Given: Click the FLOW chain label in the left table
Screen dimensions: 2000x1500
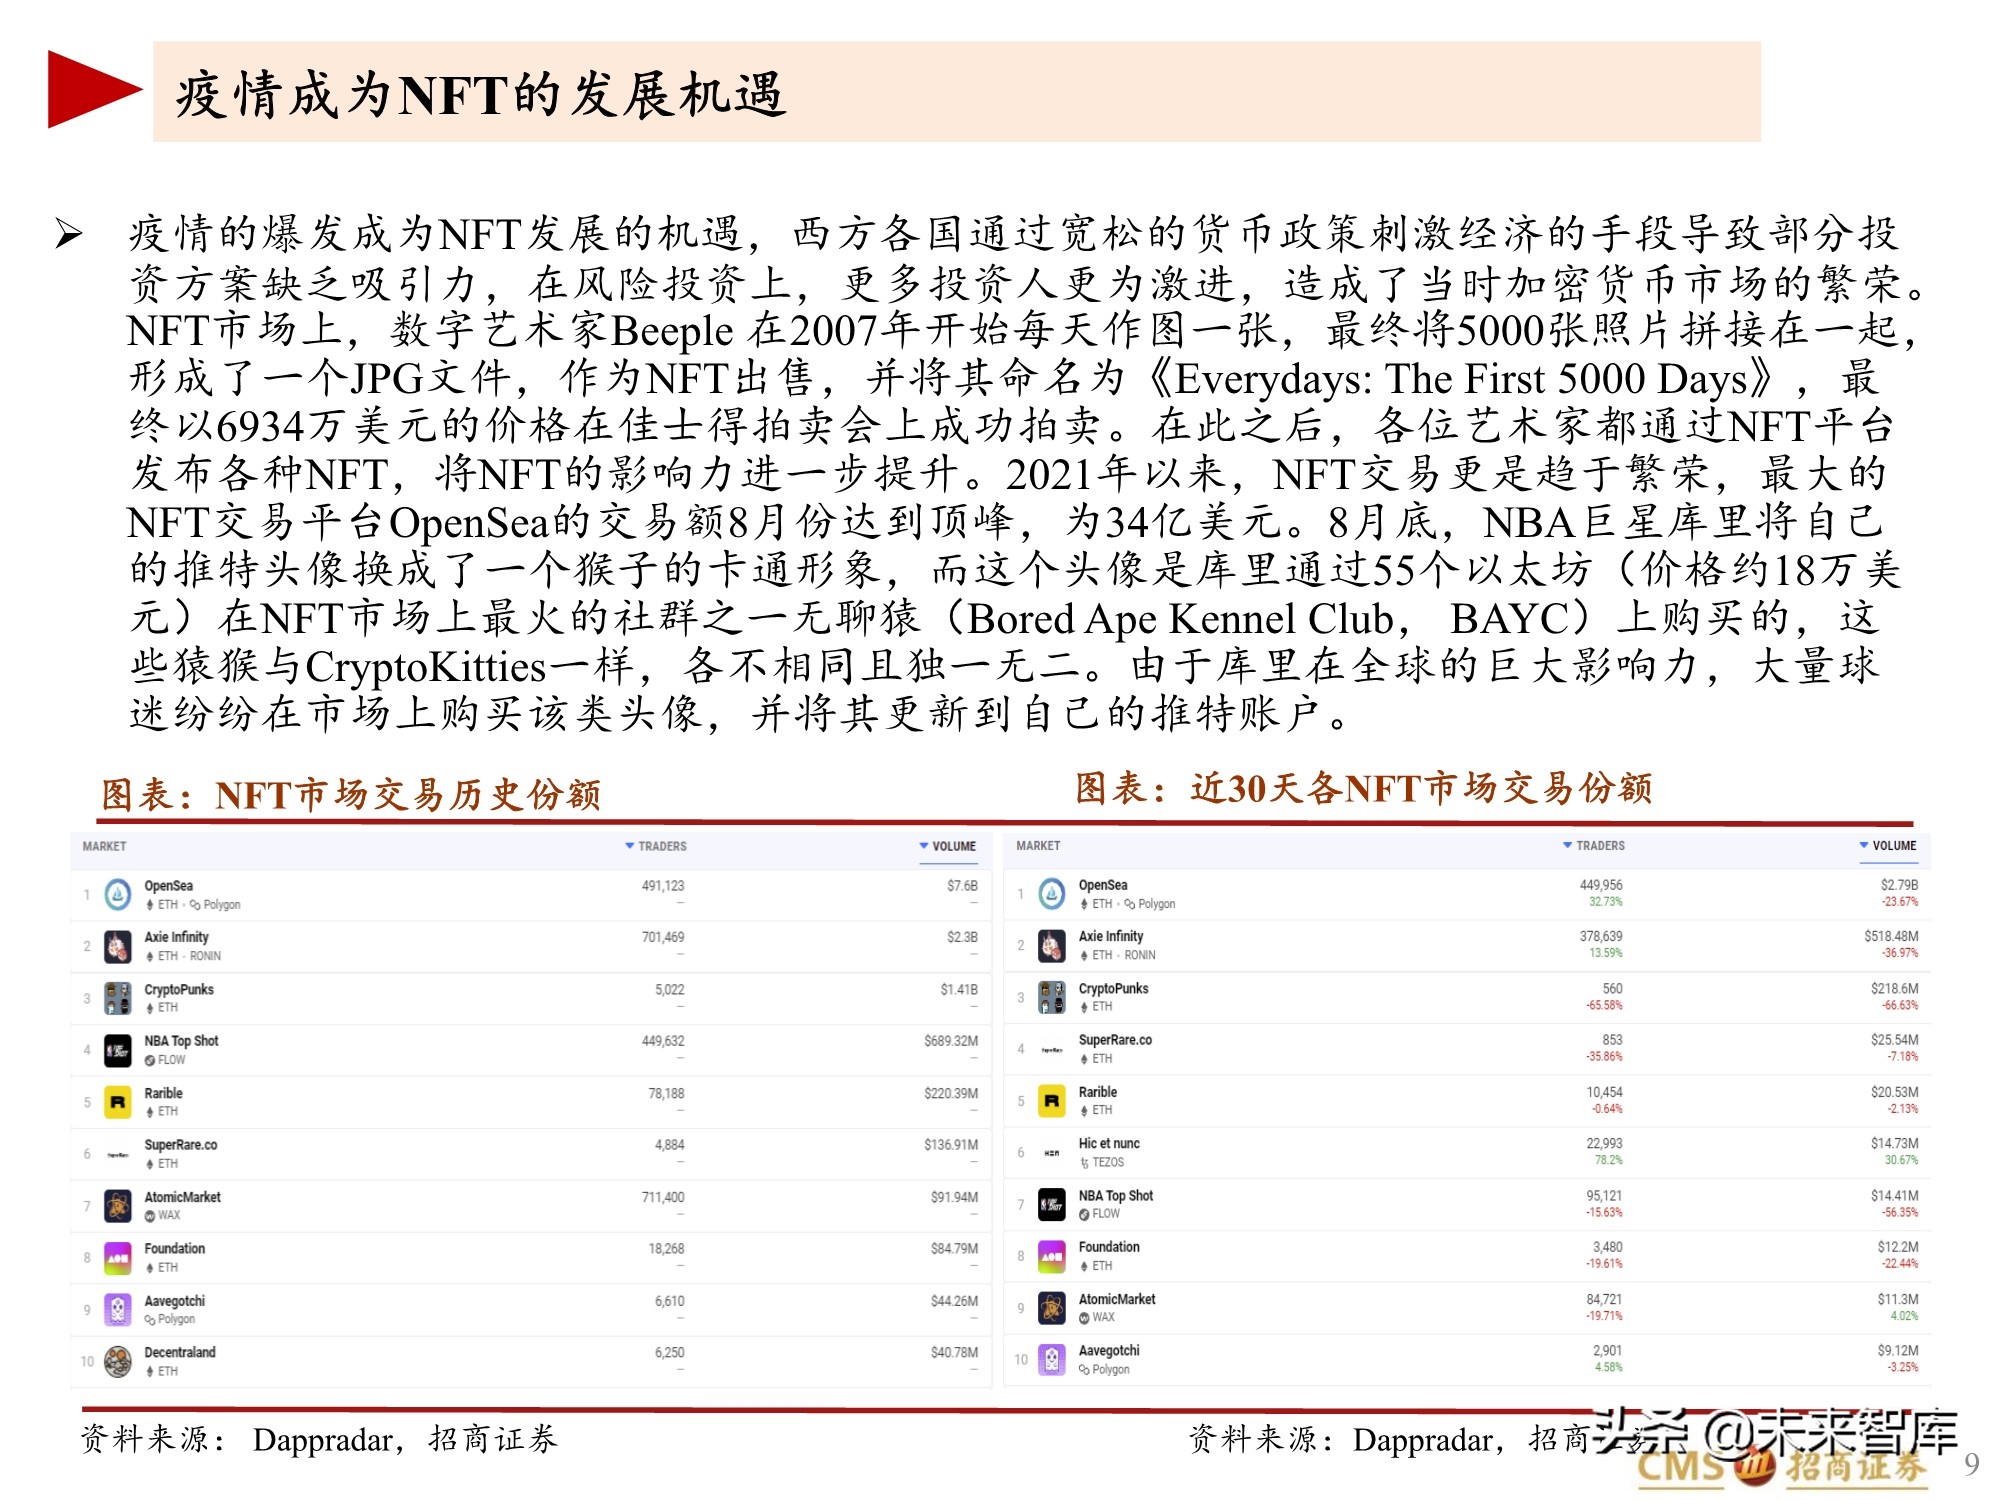Looking at the screenshot, I should (x=165, y=1060).
